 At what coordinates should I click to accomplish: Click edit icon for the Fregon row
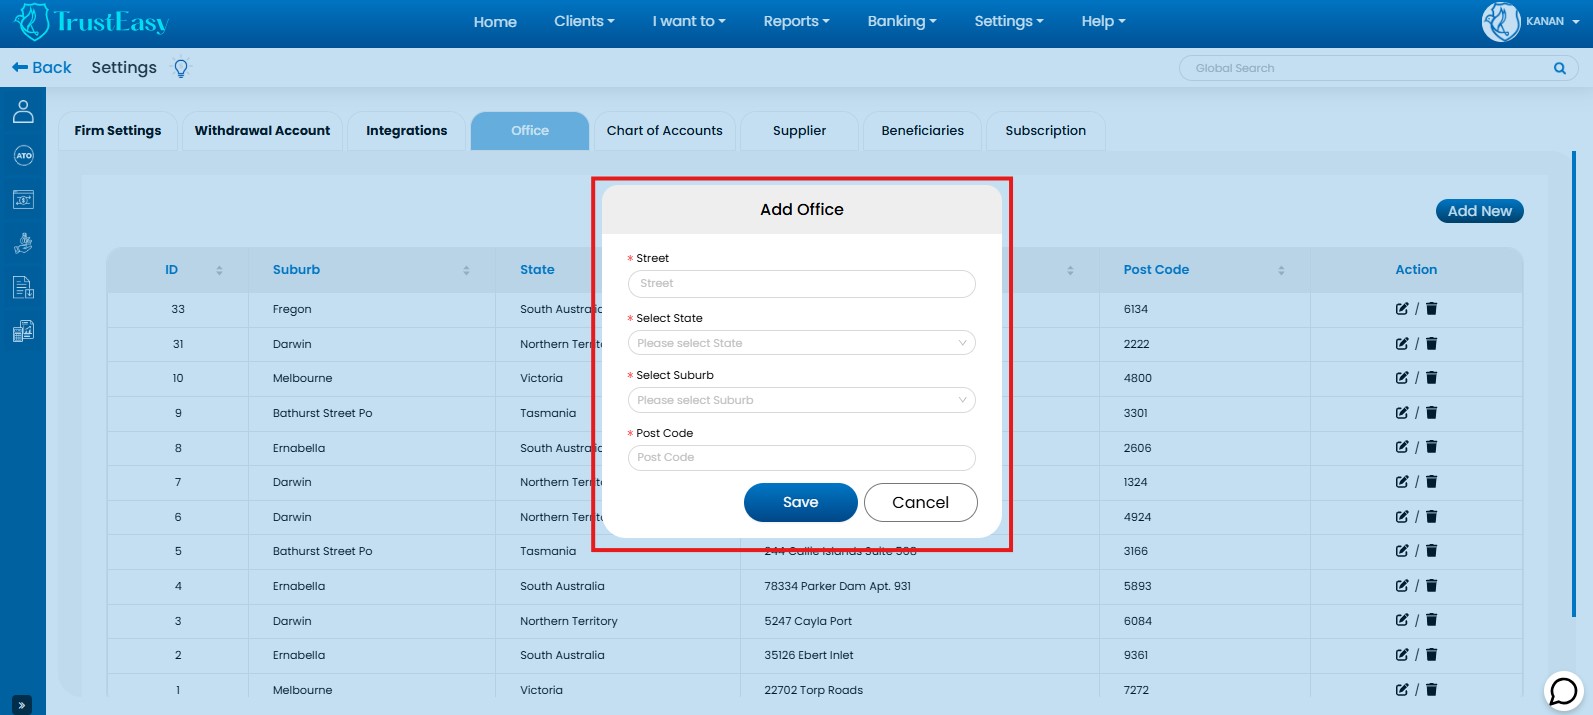(x=1402, y=309)
